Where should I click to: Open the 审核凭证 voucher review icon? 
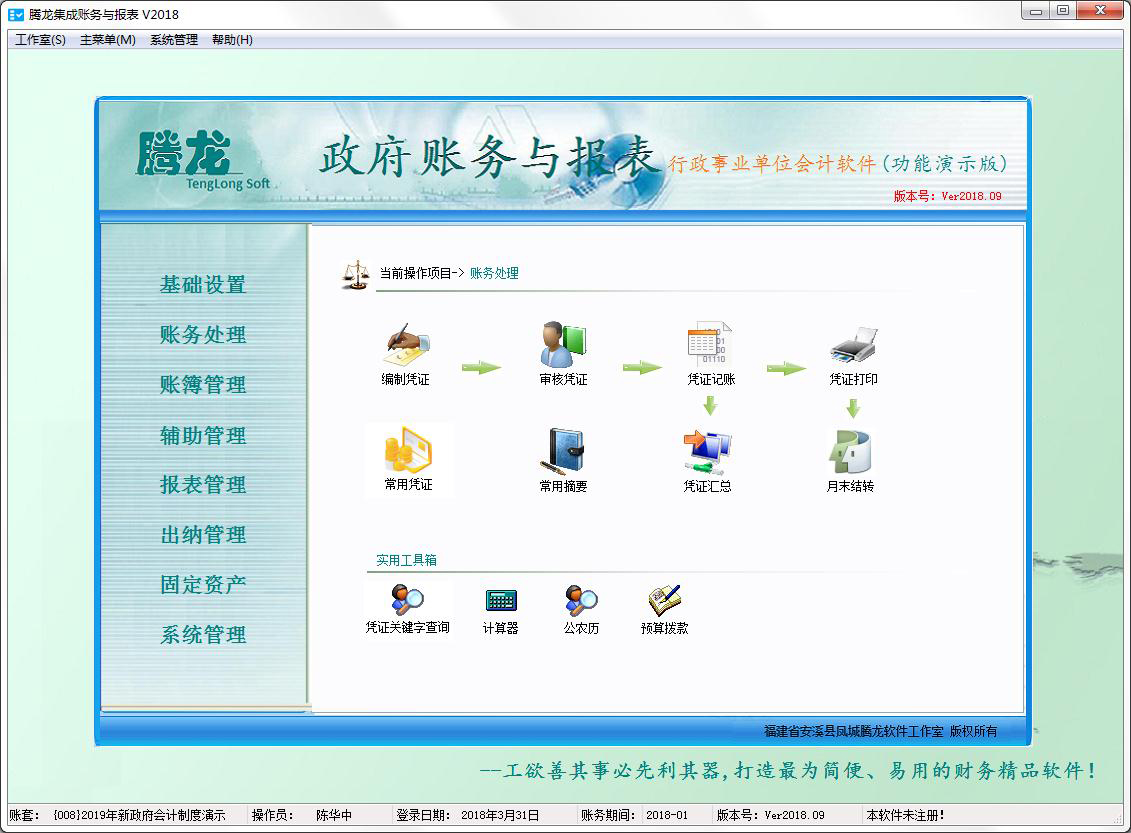(x=563, y=345)
